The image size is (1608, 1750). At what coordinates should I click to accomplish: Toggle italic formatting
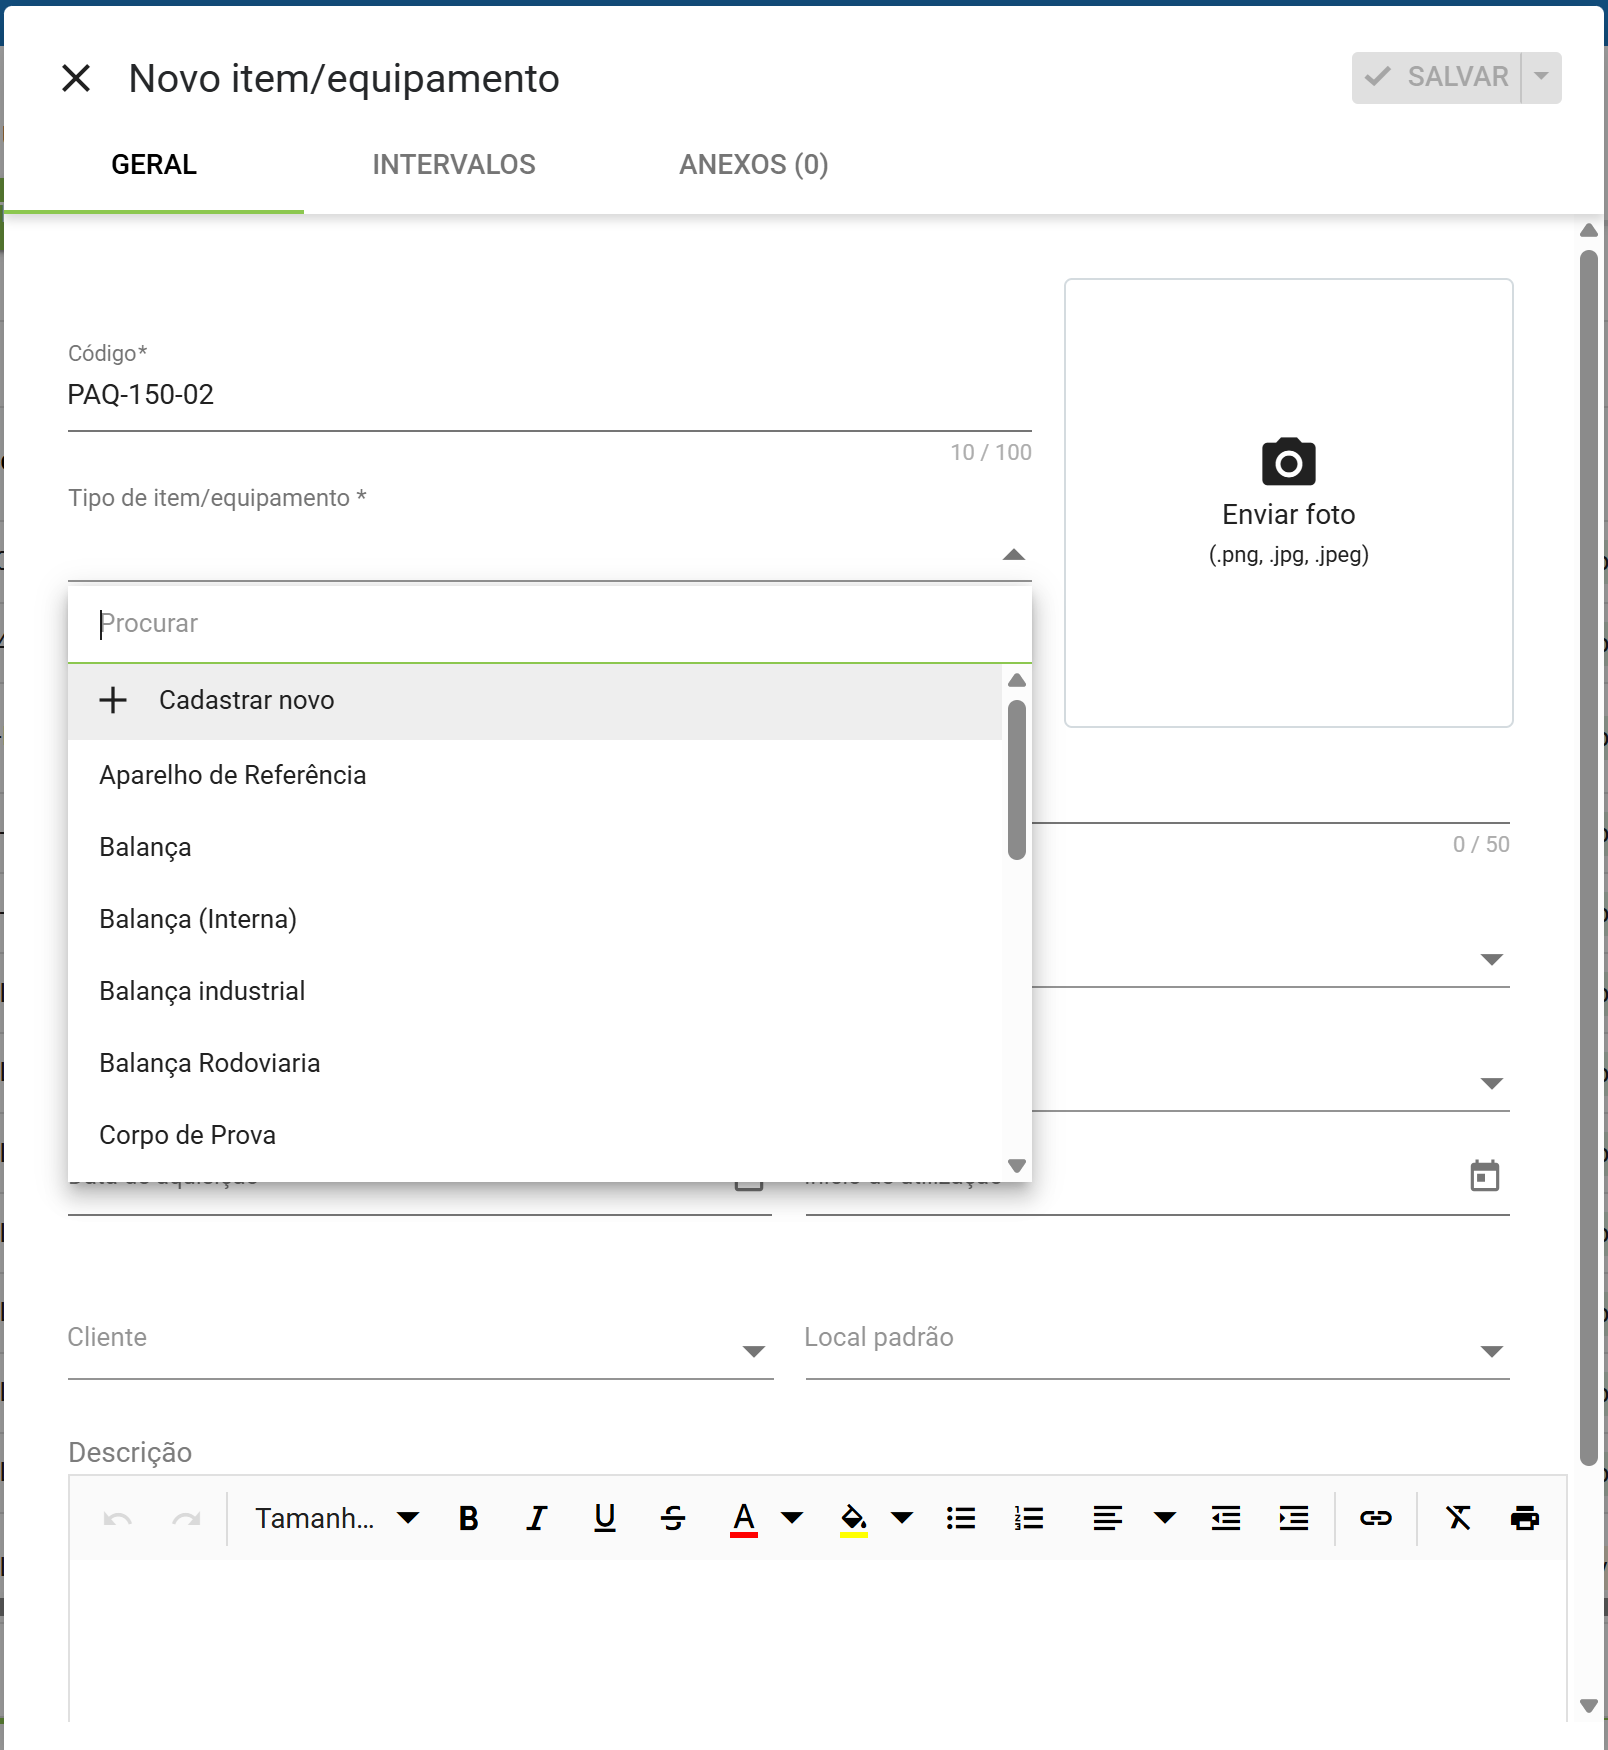point(537,1519)
